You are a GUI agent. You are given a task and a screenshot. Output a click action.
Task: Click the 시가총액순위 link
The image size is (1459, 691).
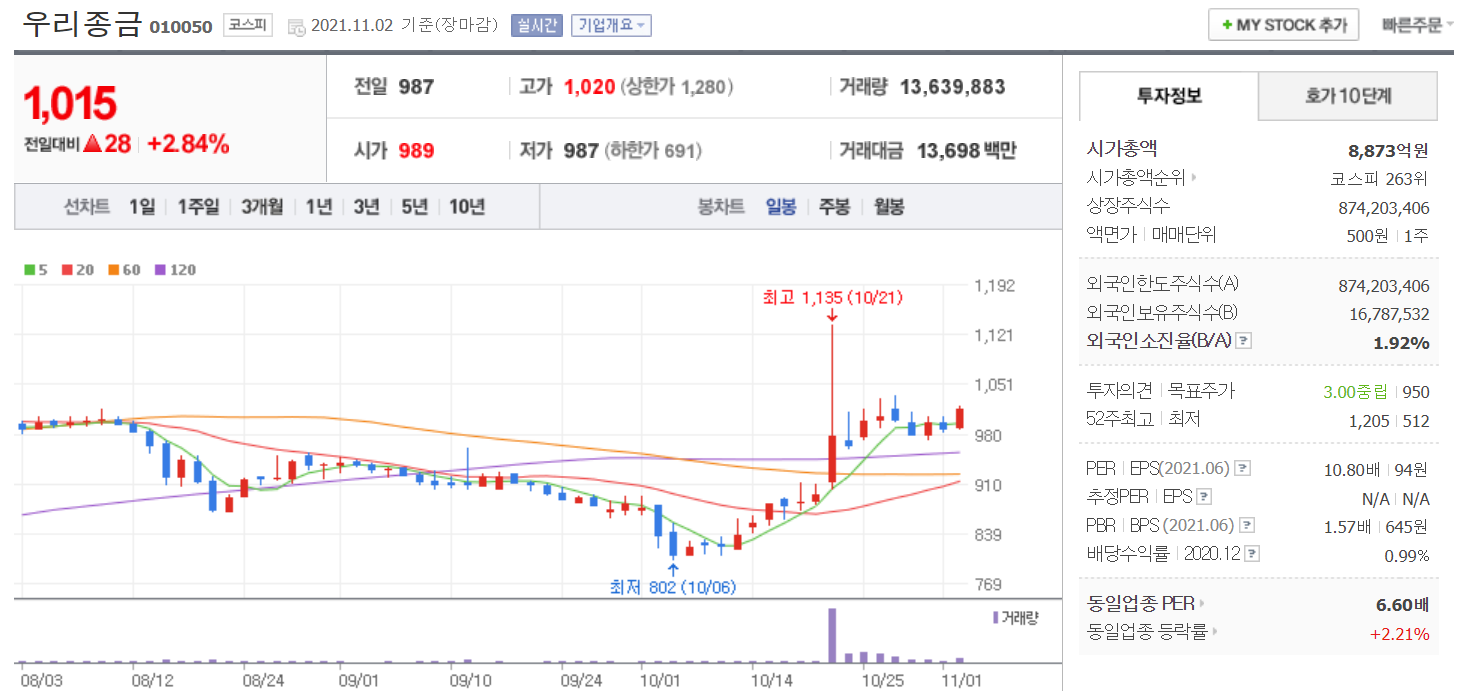click(x=1136, y=179)
